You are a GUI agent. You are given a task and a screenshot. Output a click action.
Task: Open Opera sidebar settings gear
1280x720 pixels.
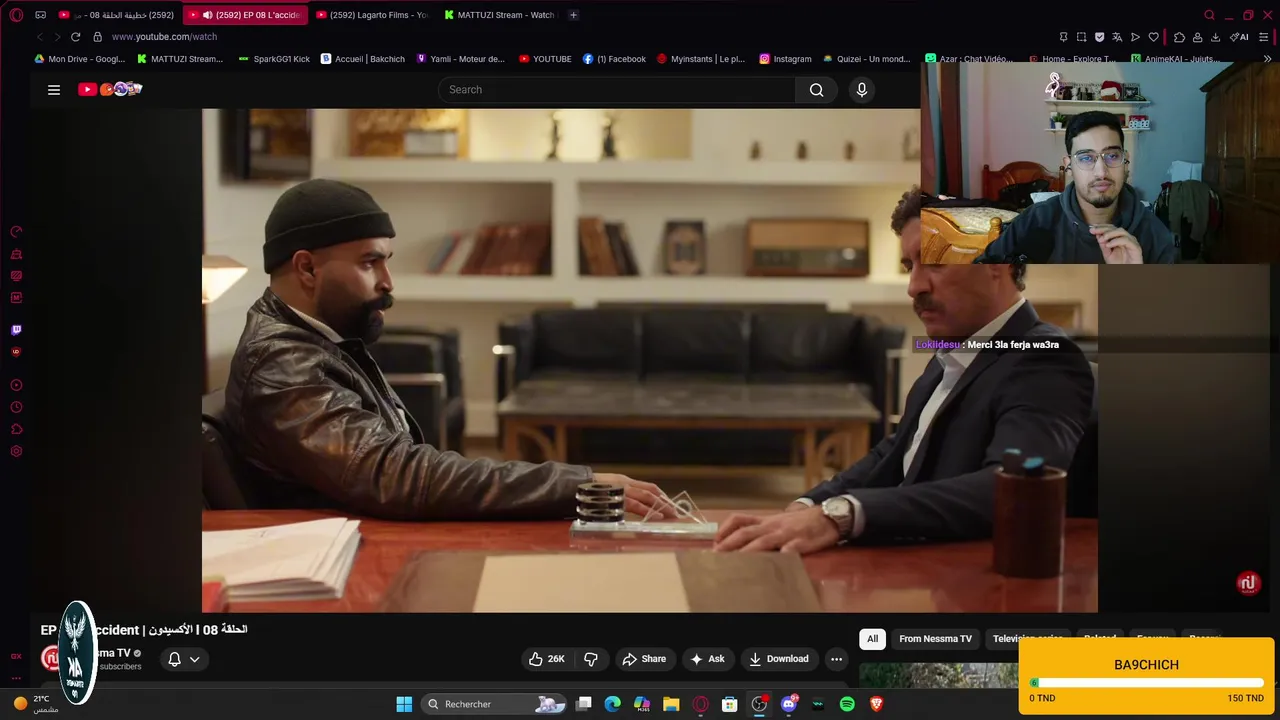16,451
